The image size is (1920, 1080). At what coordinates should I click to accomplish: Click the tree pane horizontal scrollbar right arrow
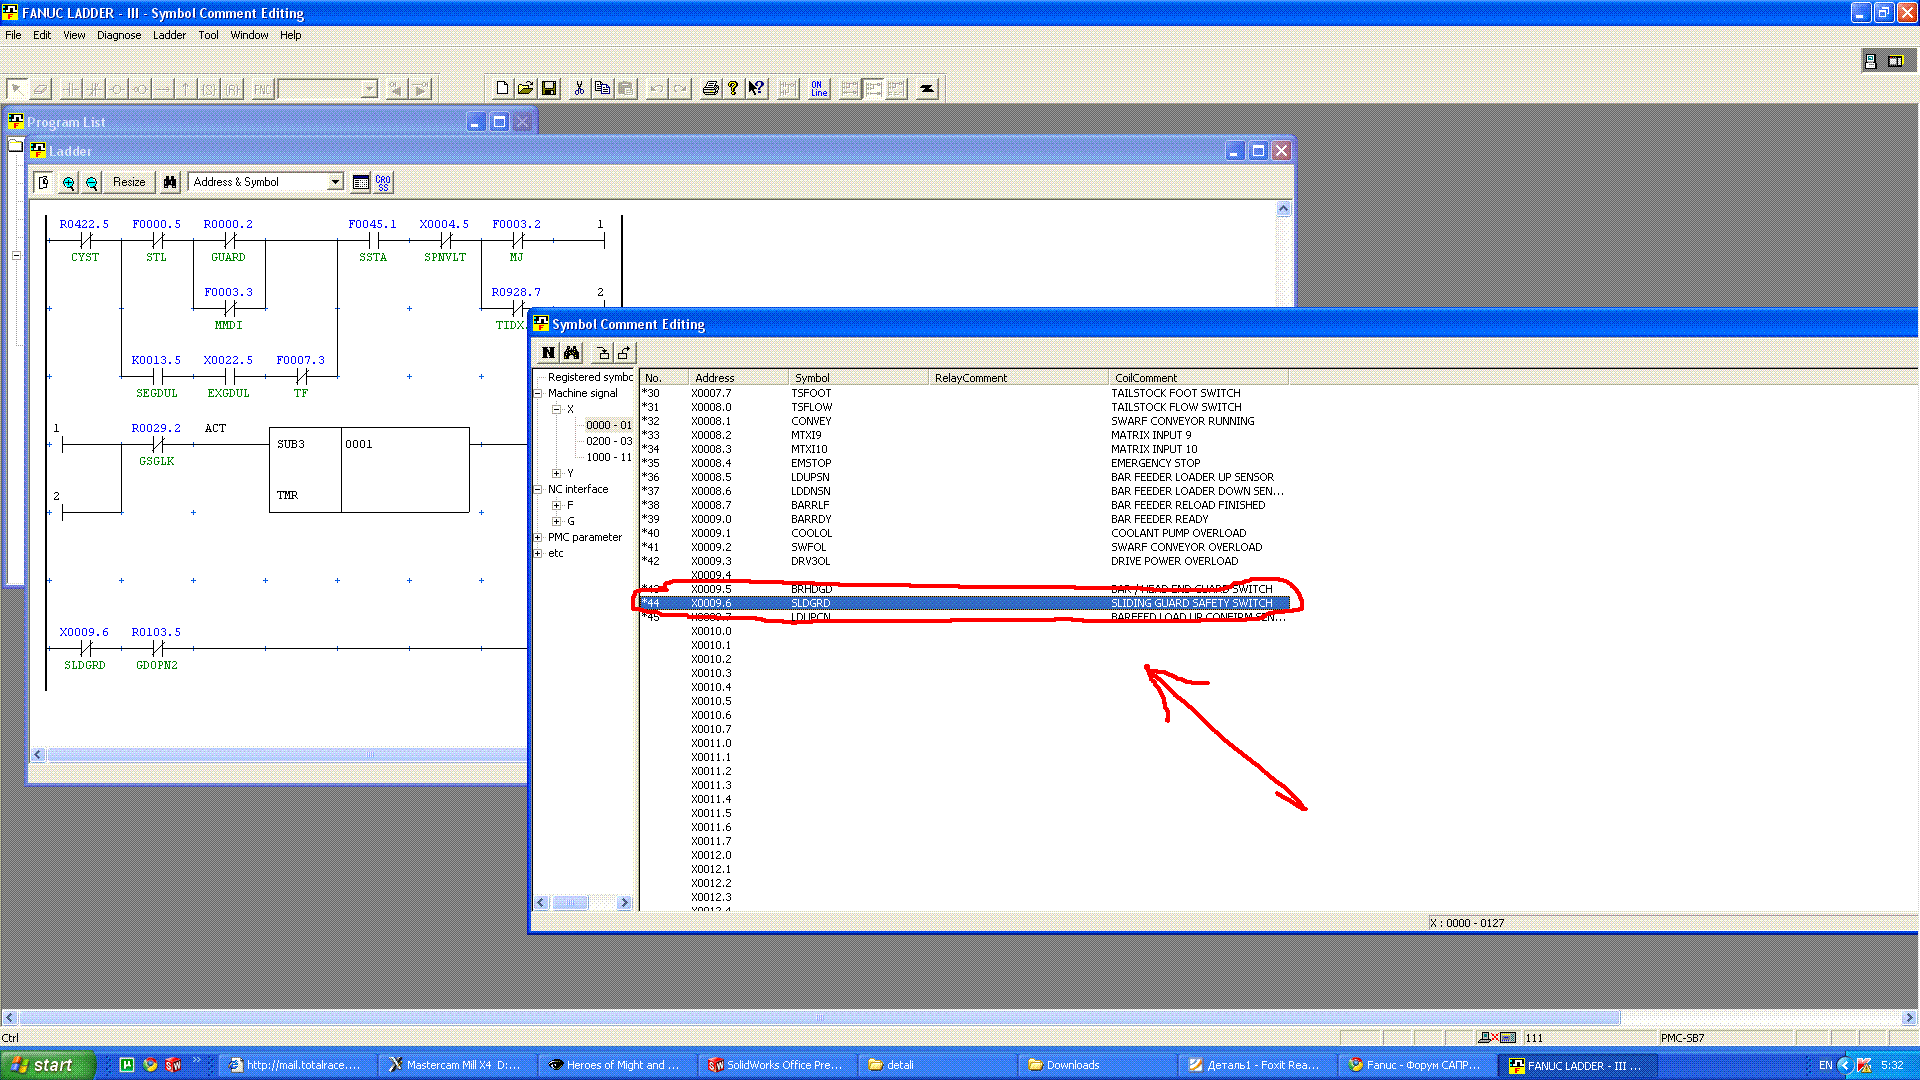click(x=625, y=903)
